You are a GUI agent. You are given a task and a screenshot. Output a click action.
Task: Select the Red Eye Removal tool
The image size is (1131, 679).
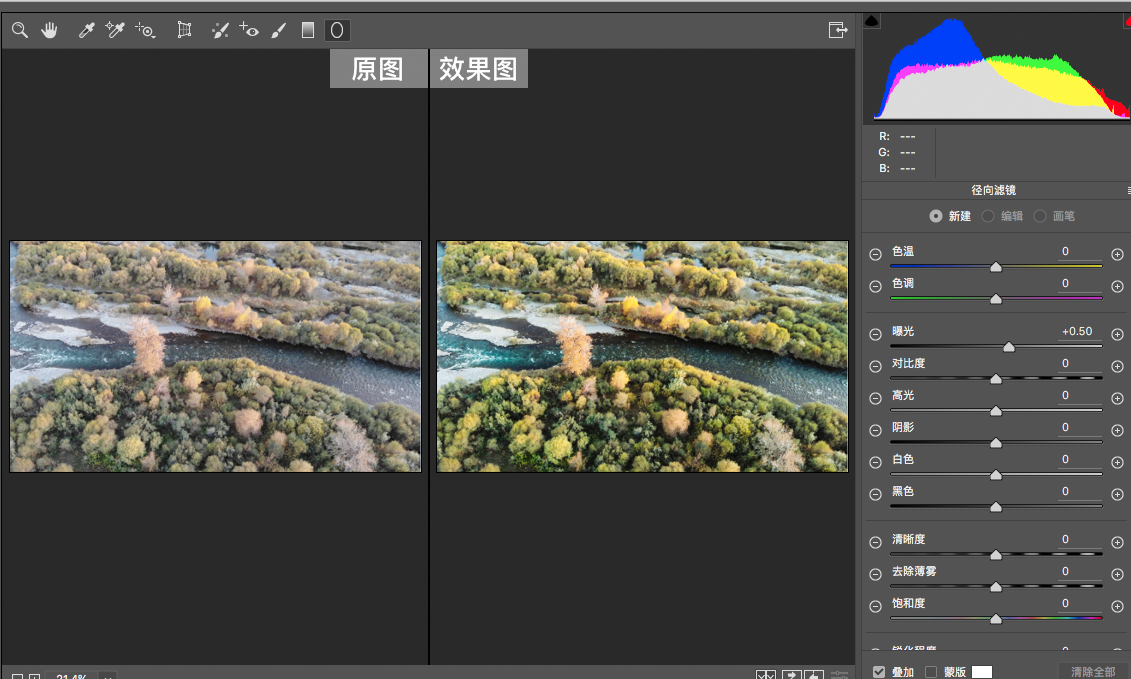(249, 31)
